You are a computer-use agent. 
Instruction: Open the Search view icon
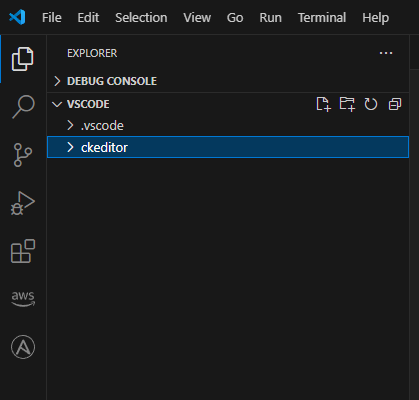tap(23, 107)
